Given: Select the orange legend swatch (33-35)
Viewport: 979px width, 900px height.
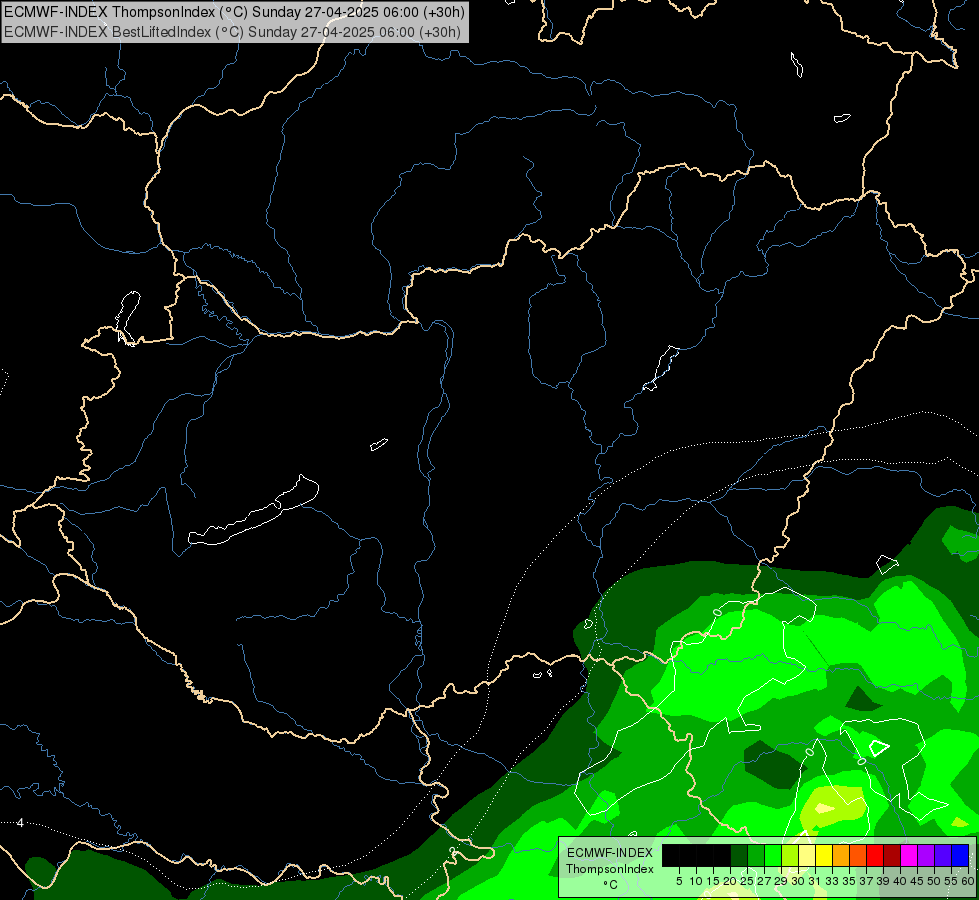Looking at the screenshot, I should pos(842,856).
